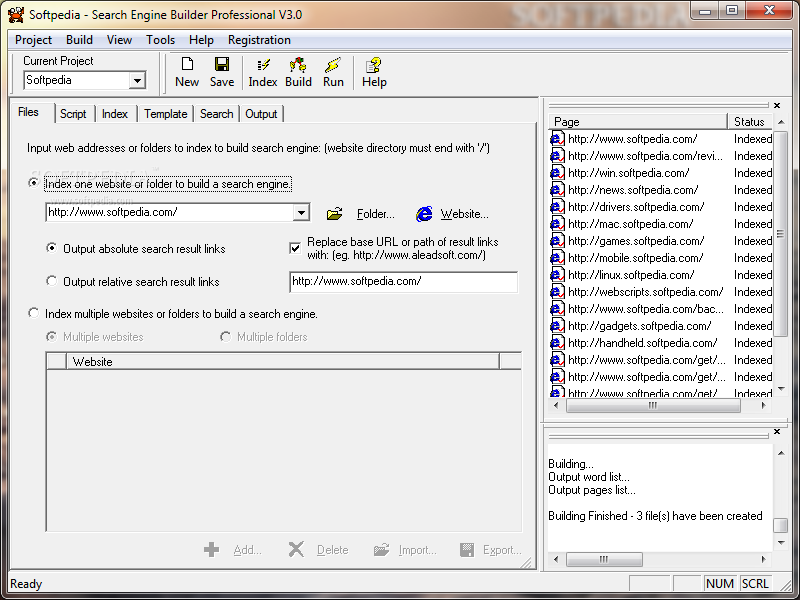Select the http://www.softpedia.com/bac... row

click(661, 309)
